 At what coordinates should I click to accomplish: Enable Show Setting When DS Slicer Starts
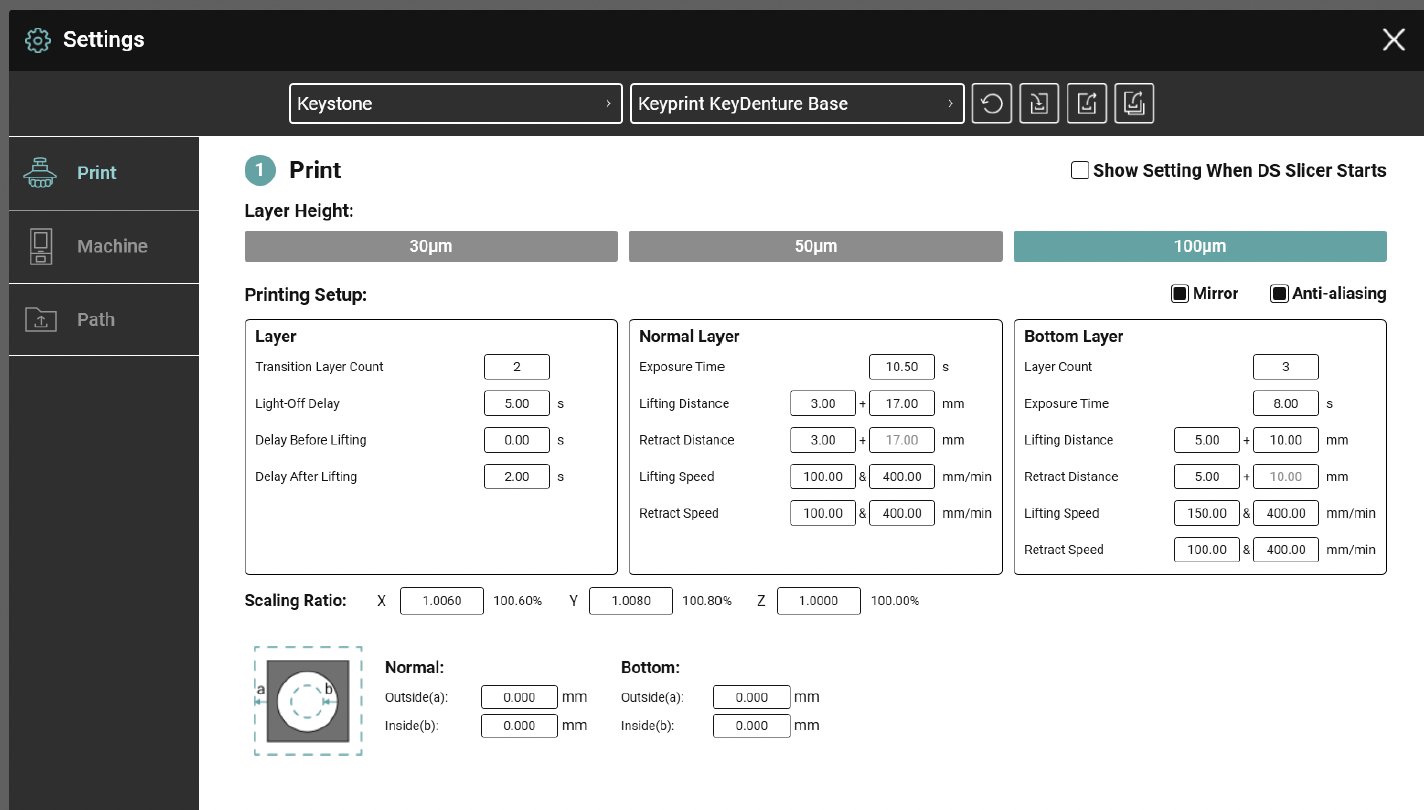1080,170
